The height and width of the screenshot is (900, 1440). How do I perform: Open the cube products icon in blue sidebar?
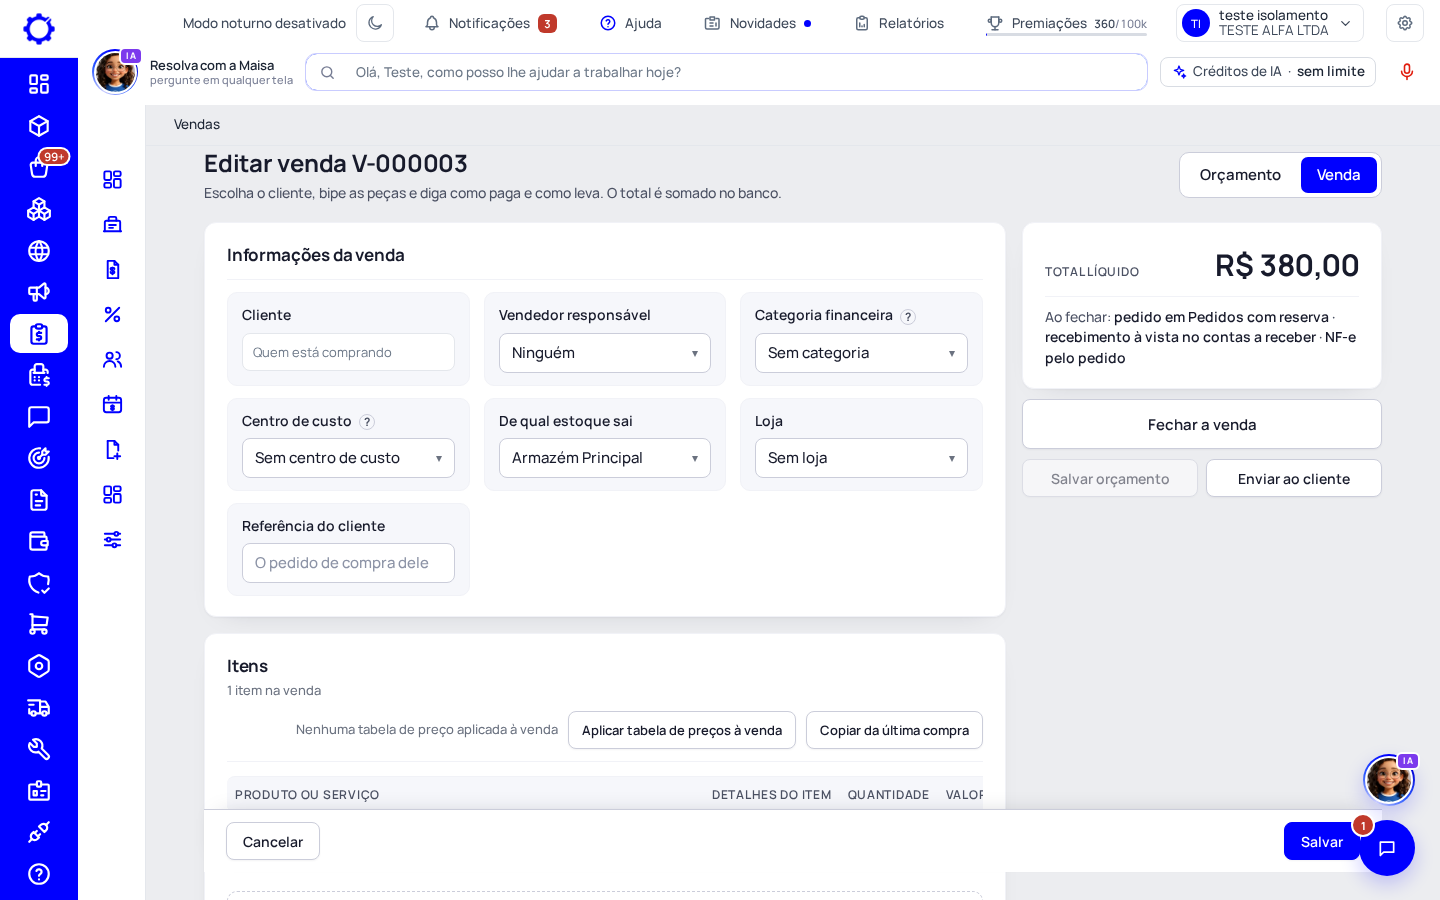coord(39,126)
